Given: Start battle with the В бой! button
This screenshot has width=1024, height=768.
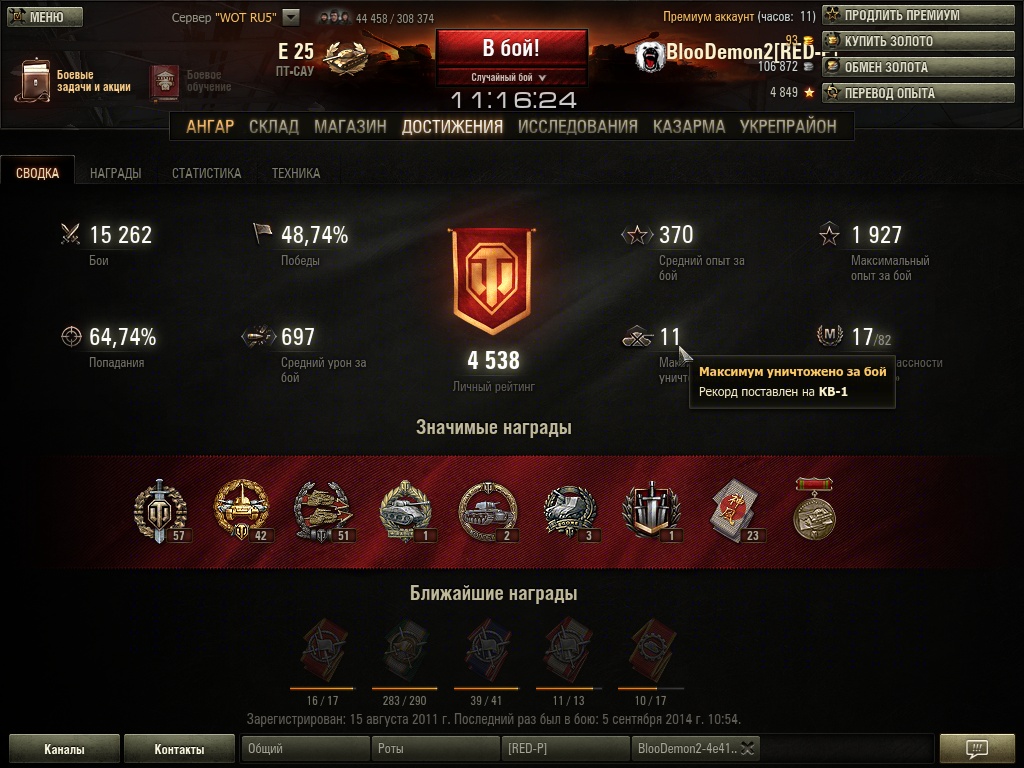Looking at the screenshot, I should (512, 49).
